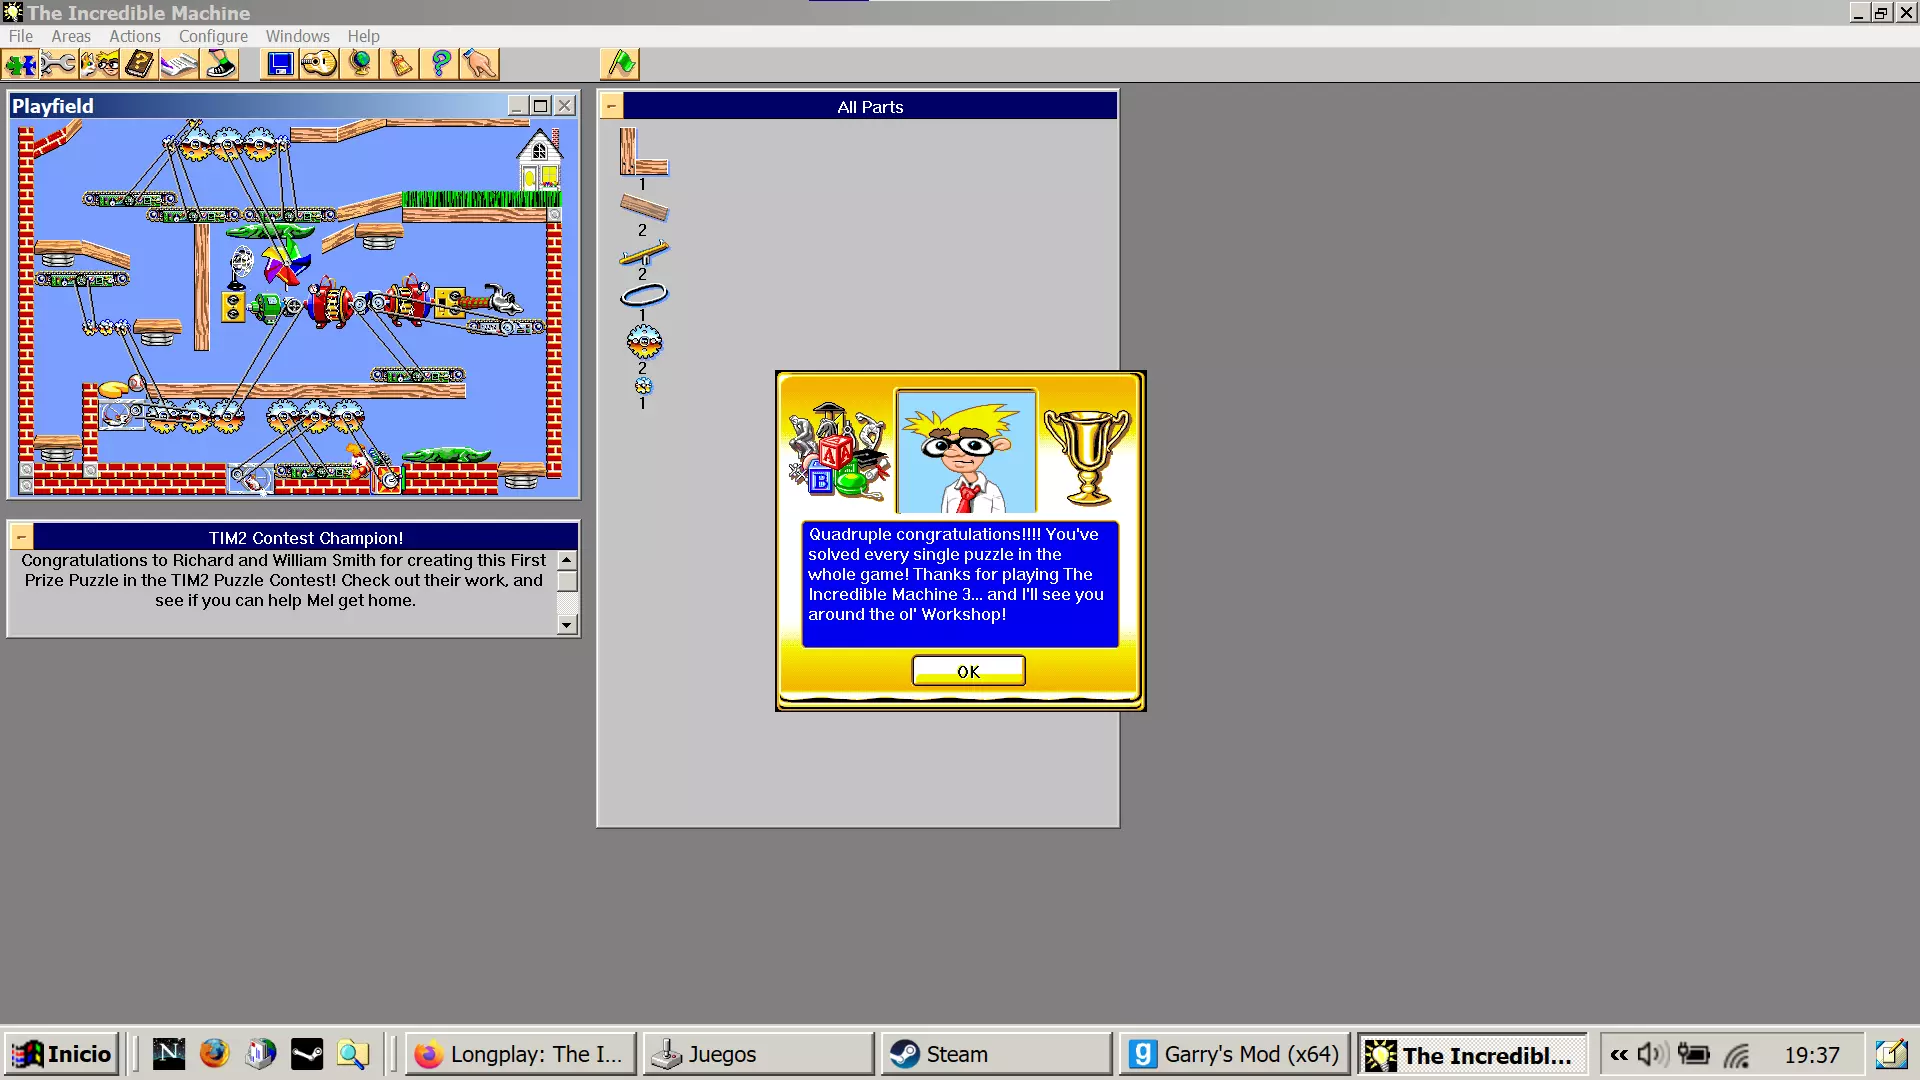Switch to the Steam taskbar button
1920x1080 pixels.
[x=996, y=1054]
